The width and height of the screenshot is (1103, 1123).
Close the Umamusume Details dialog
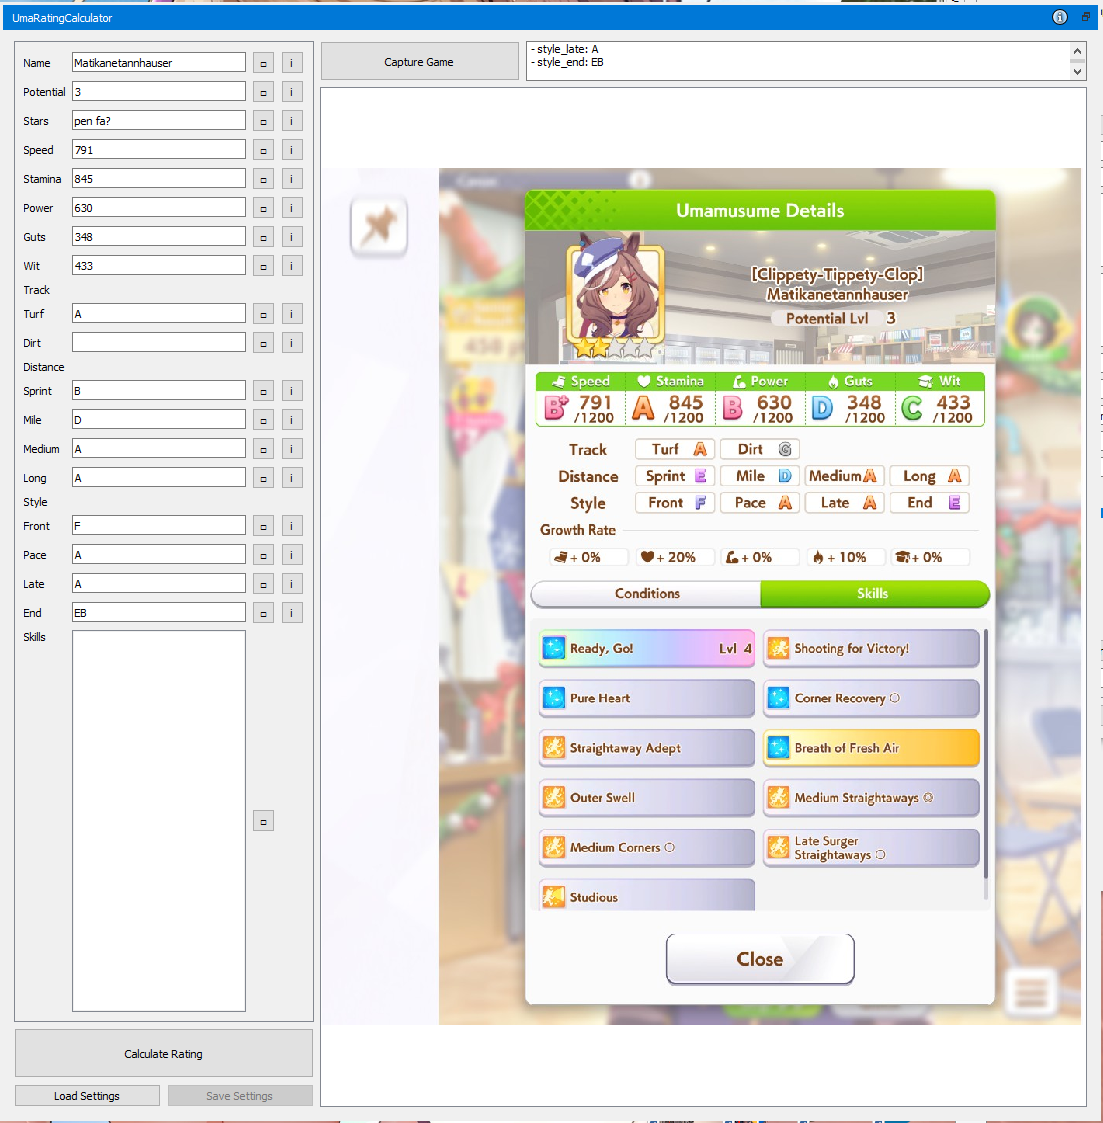point(760,960)
